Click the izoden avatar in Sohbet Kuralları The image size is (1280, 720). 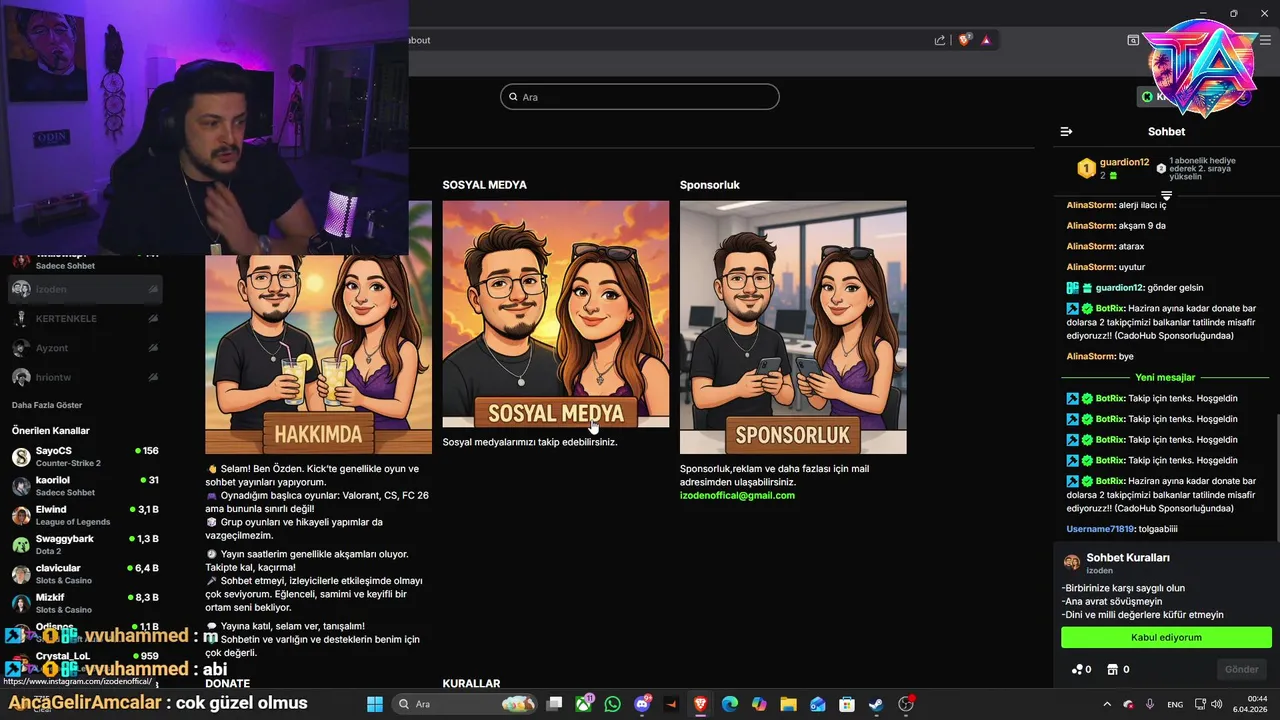coord(1072,563)
